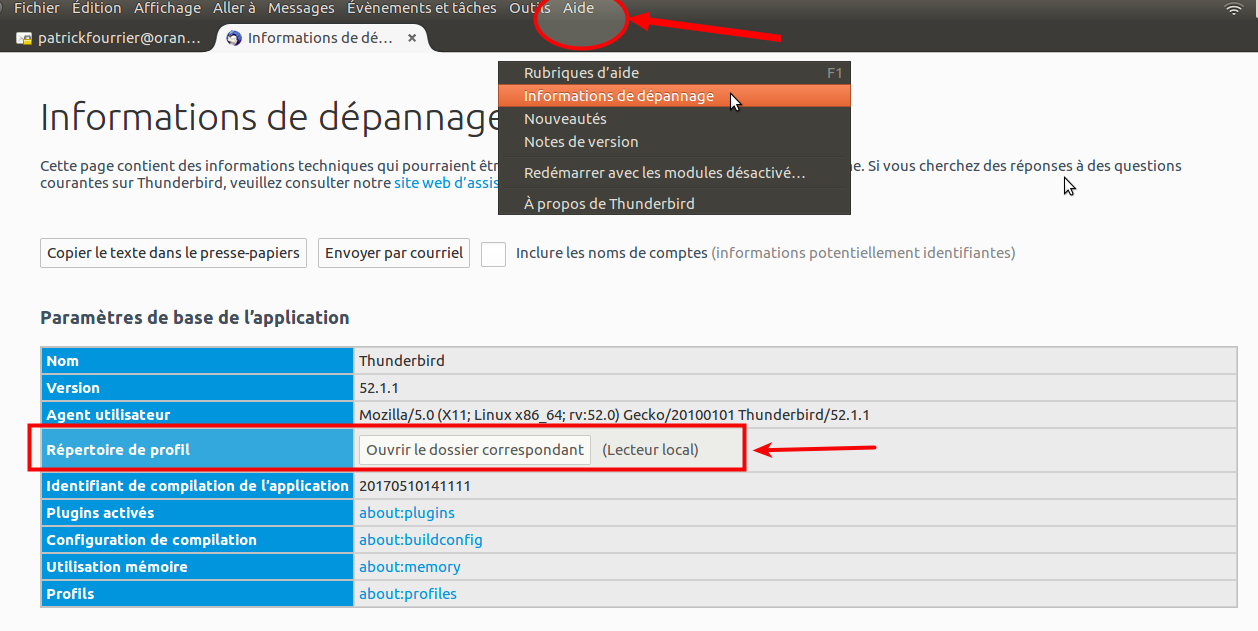1258x631 pixels.
Task: Expand the Affichage menu
Action: [168, 8]
